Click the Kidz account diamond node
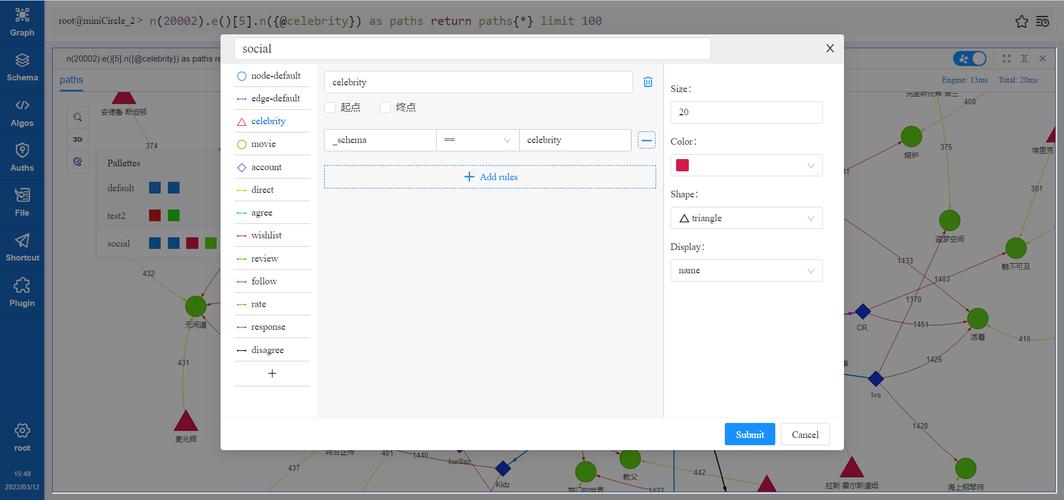The width and height of the screenshot is (1064, 500). tap(502, 468)
